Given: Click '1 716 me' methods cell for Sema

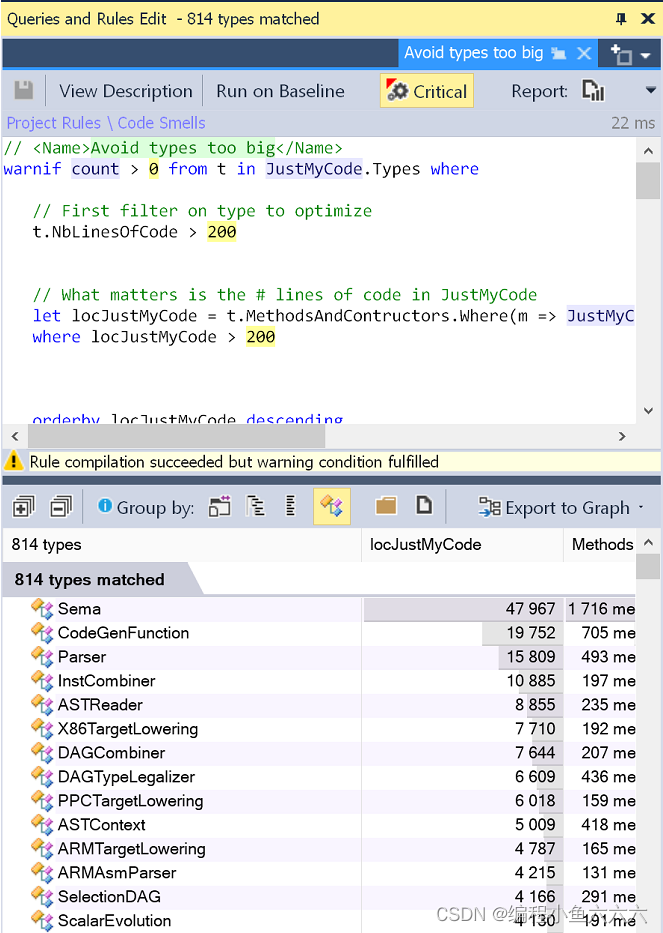Looking at the screenshot, I should (601, 609).
